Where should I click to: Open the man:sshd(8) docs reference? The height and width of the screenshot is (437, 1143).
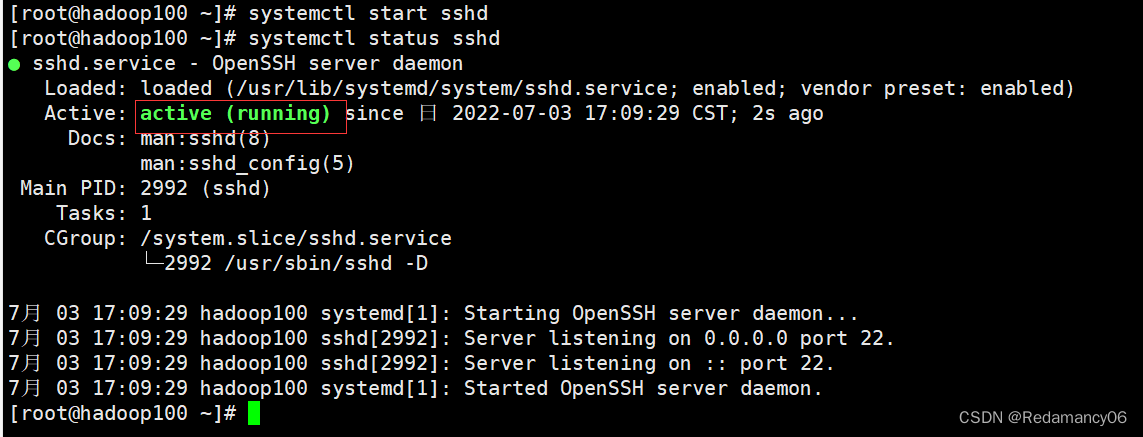[206, 139]
